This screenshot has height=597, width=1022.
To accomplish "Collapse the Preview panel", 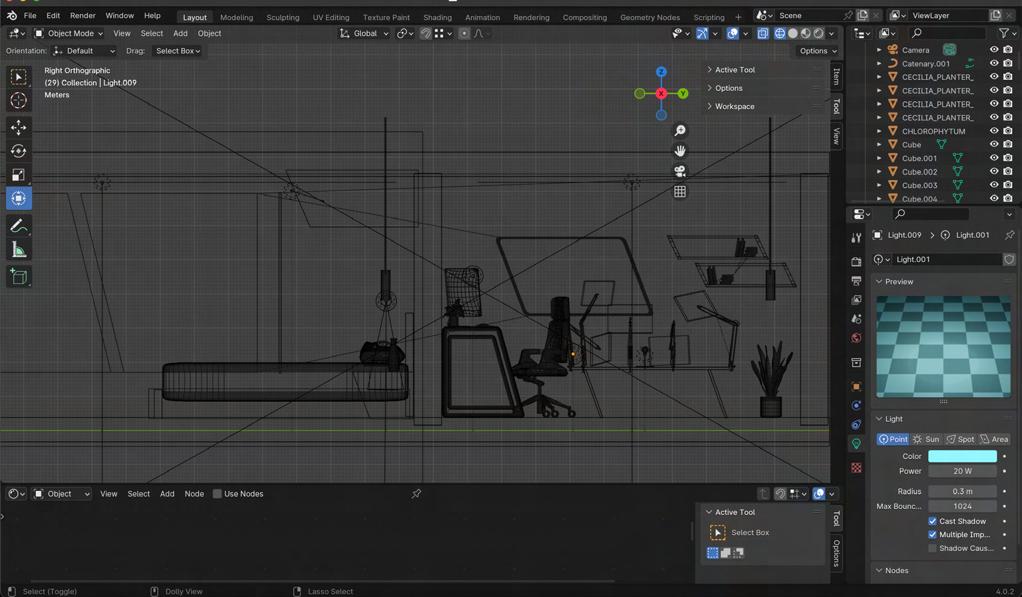I will (898, 282).
